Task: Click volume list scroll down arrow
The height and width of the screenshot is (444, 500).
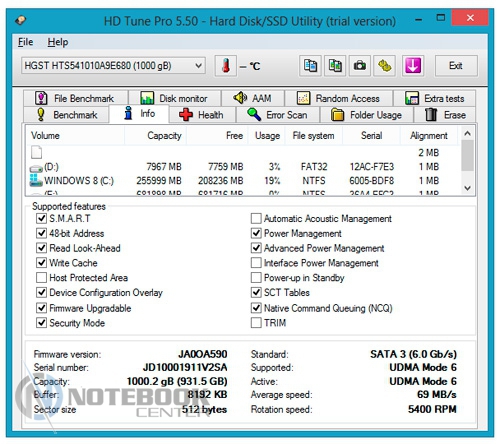Action: pos(467,188)
